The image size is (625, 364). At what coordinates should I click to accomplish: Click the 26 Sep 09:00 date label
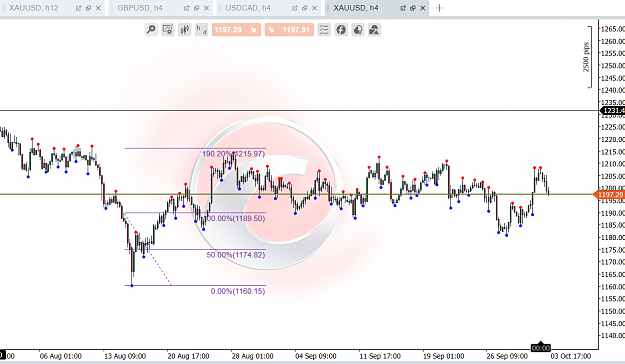(507, 356)
